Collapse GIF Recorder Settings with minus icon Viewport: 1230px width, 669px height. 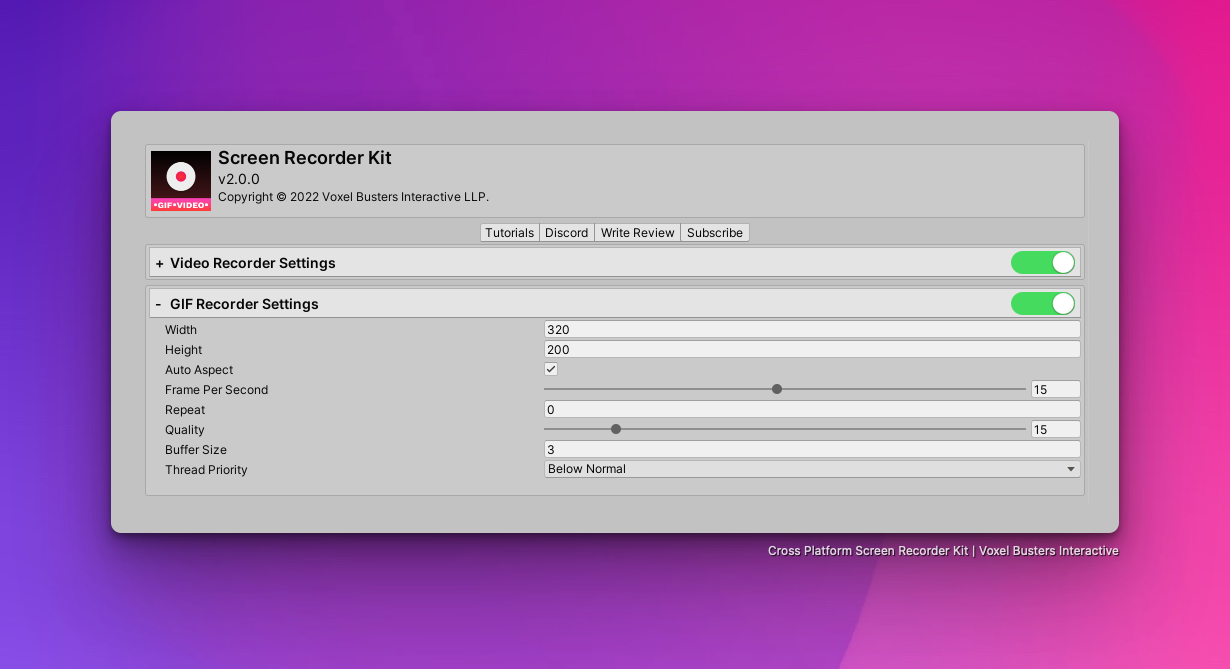click(x=158, y=304)
